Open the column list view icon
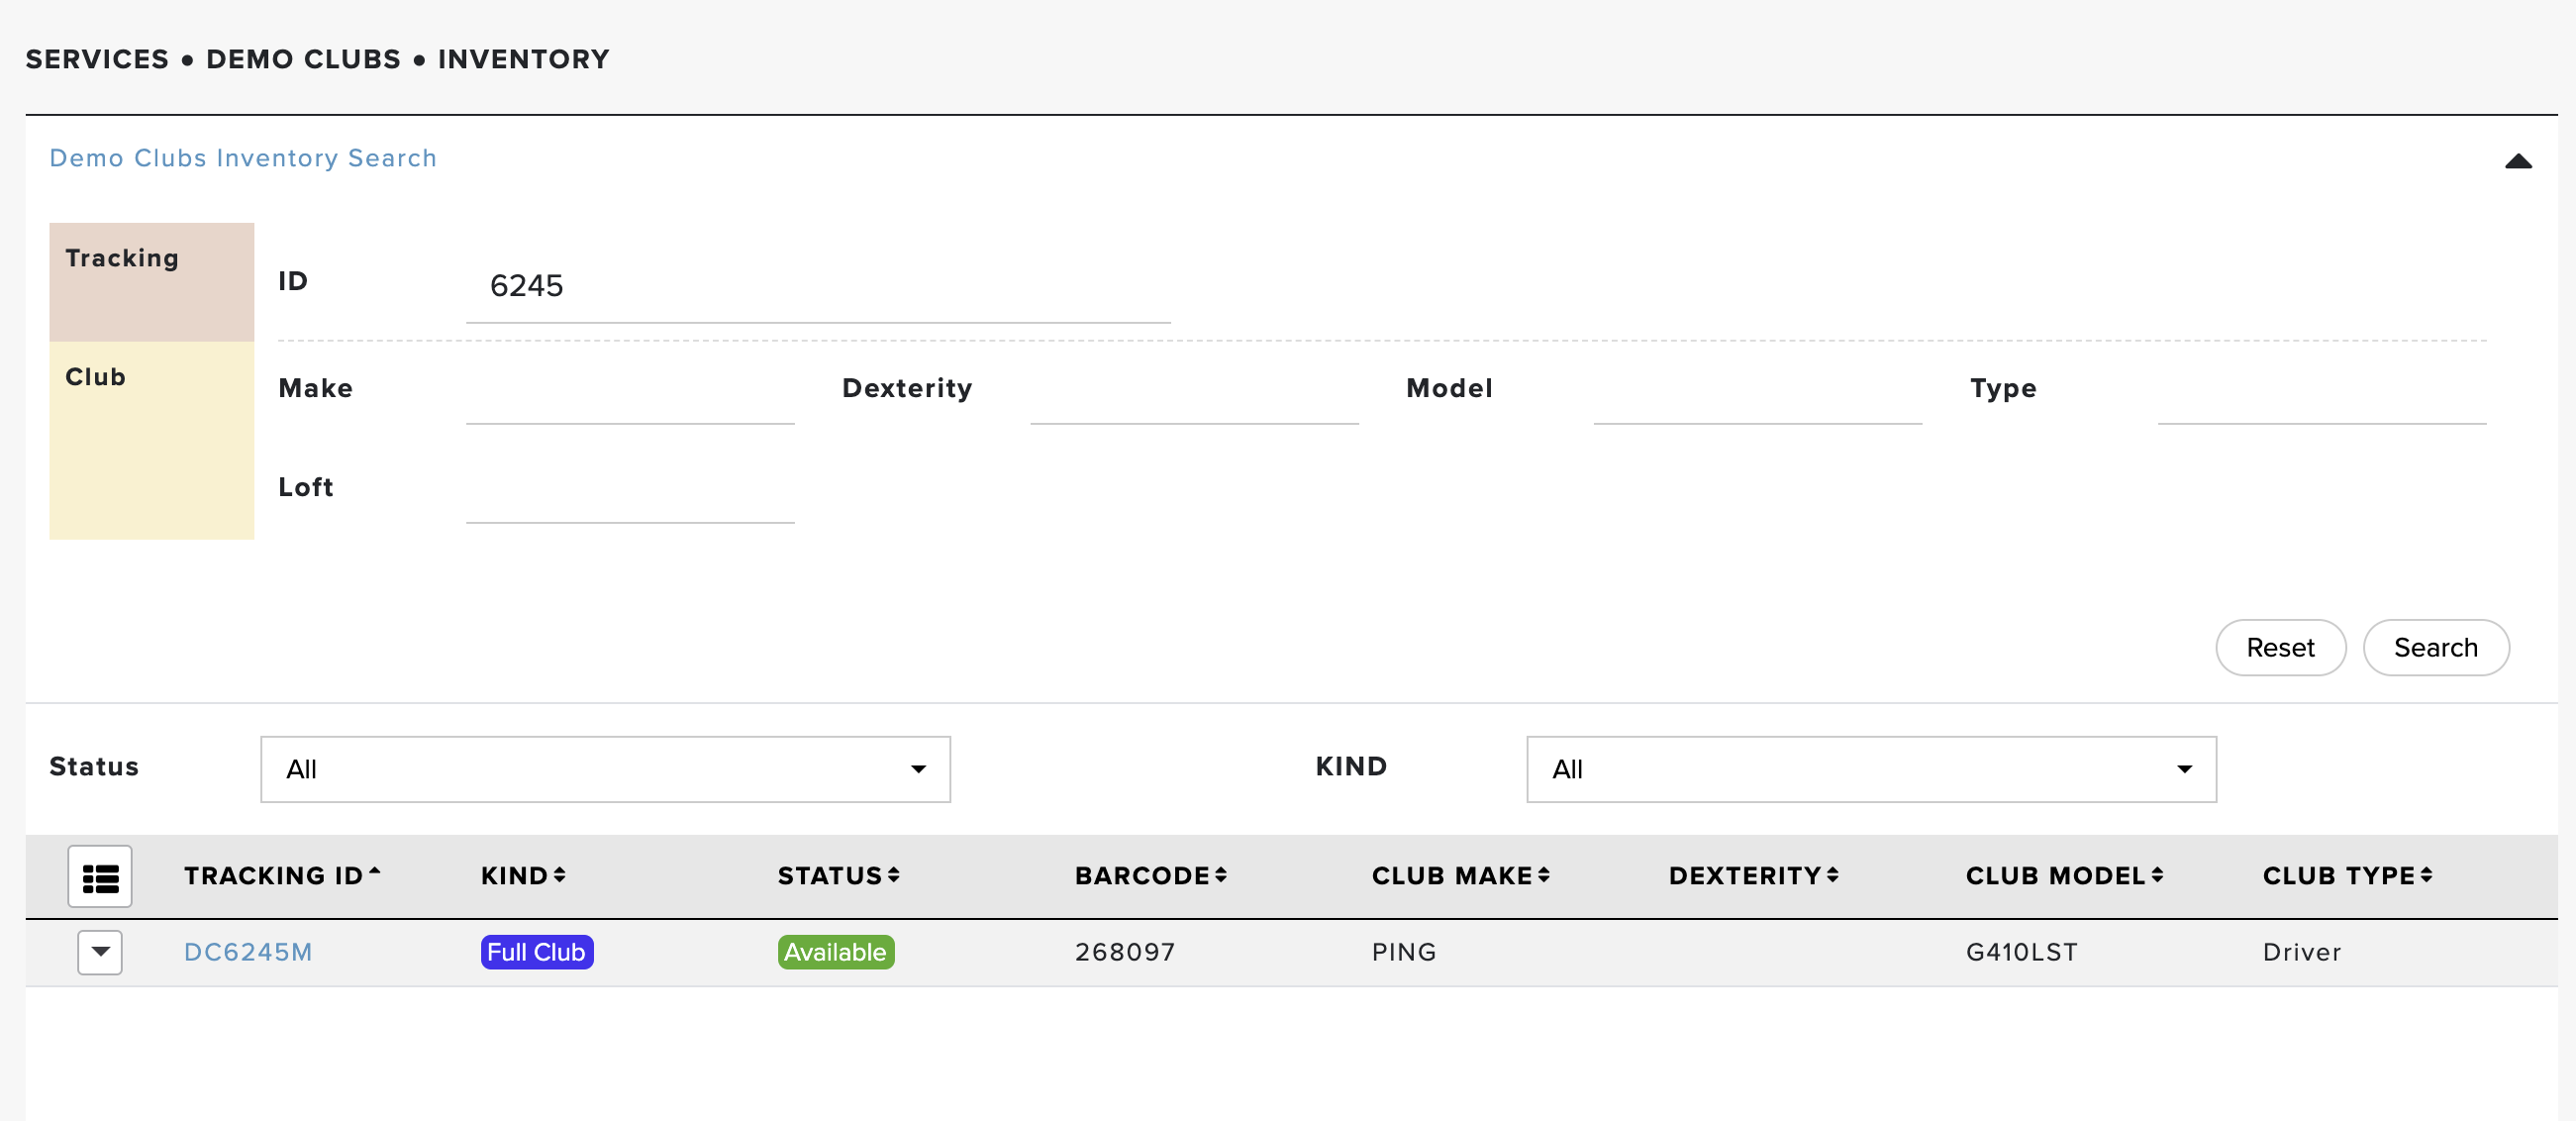2576x1121 pixels. pyautogui.click(x=100, y=876)
